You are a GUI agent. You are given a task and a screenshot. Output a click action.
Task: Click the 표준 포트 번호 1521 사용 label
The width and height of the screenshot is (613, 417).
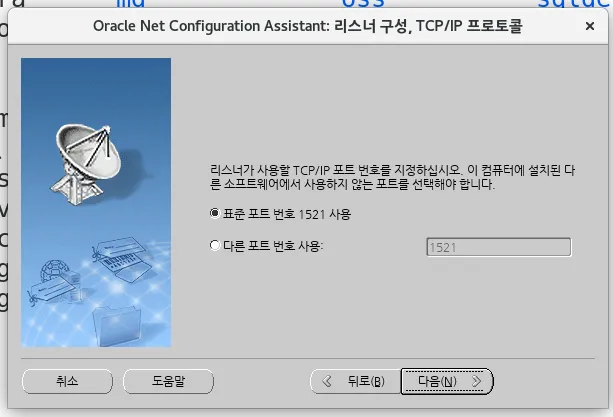pos(287,214)
